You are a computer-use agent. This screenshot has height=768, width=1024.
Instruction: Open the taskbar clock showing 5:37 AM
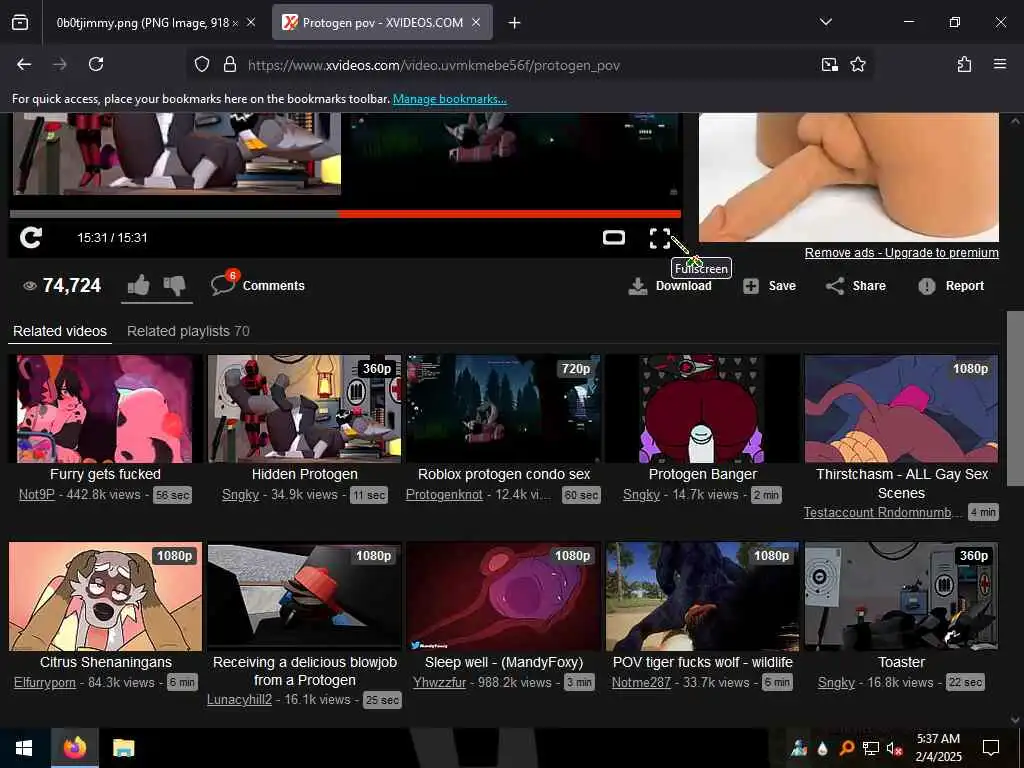938,748
